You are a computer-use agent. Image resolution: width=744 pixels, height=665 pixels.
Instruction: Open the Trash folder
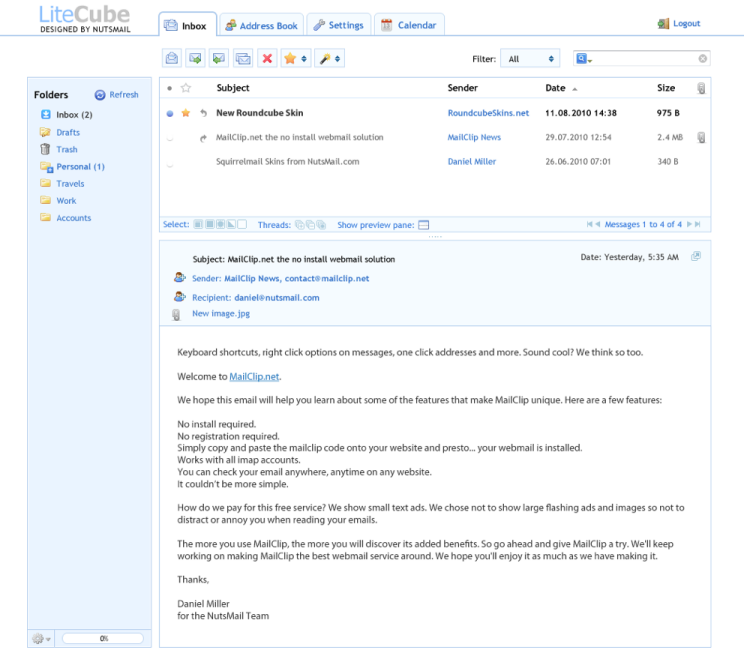click(x=59, y=149)
